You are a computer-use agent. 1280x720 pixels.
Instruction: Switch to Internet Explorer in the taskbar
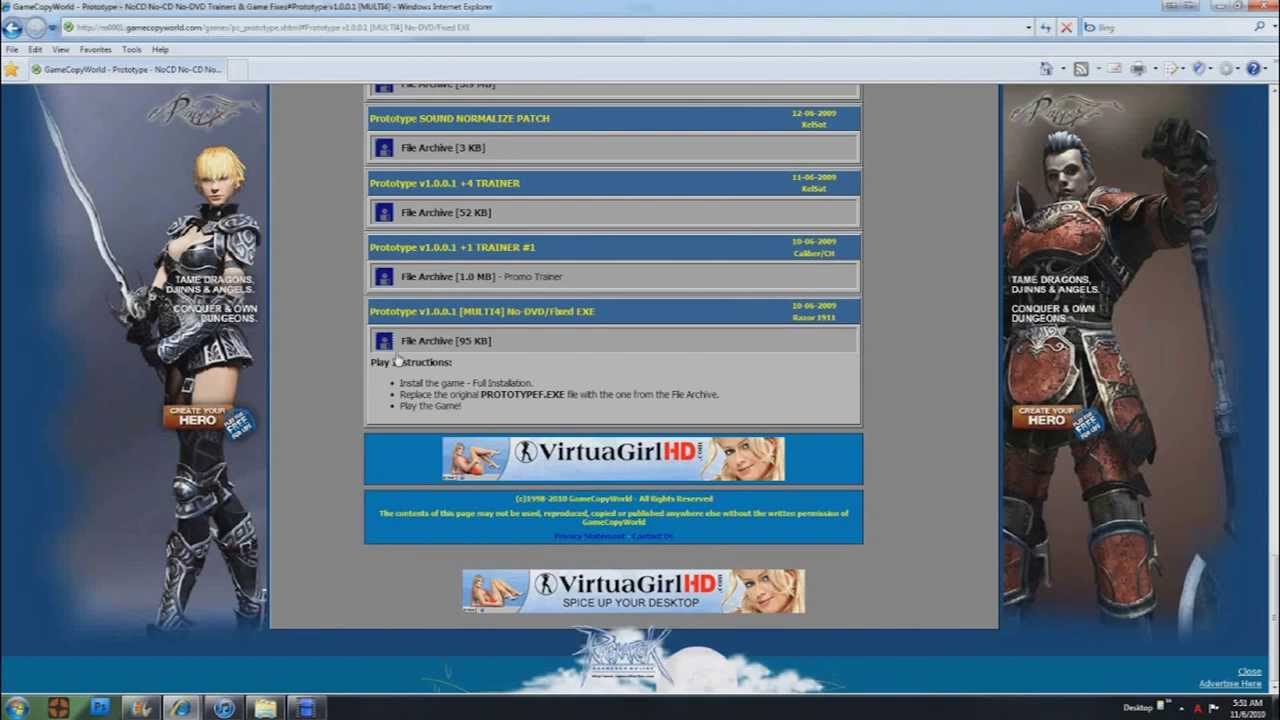(x=182, y=708)
